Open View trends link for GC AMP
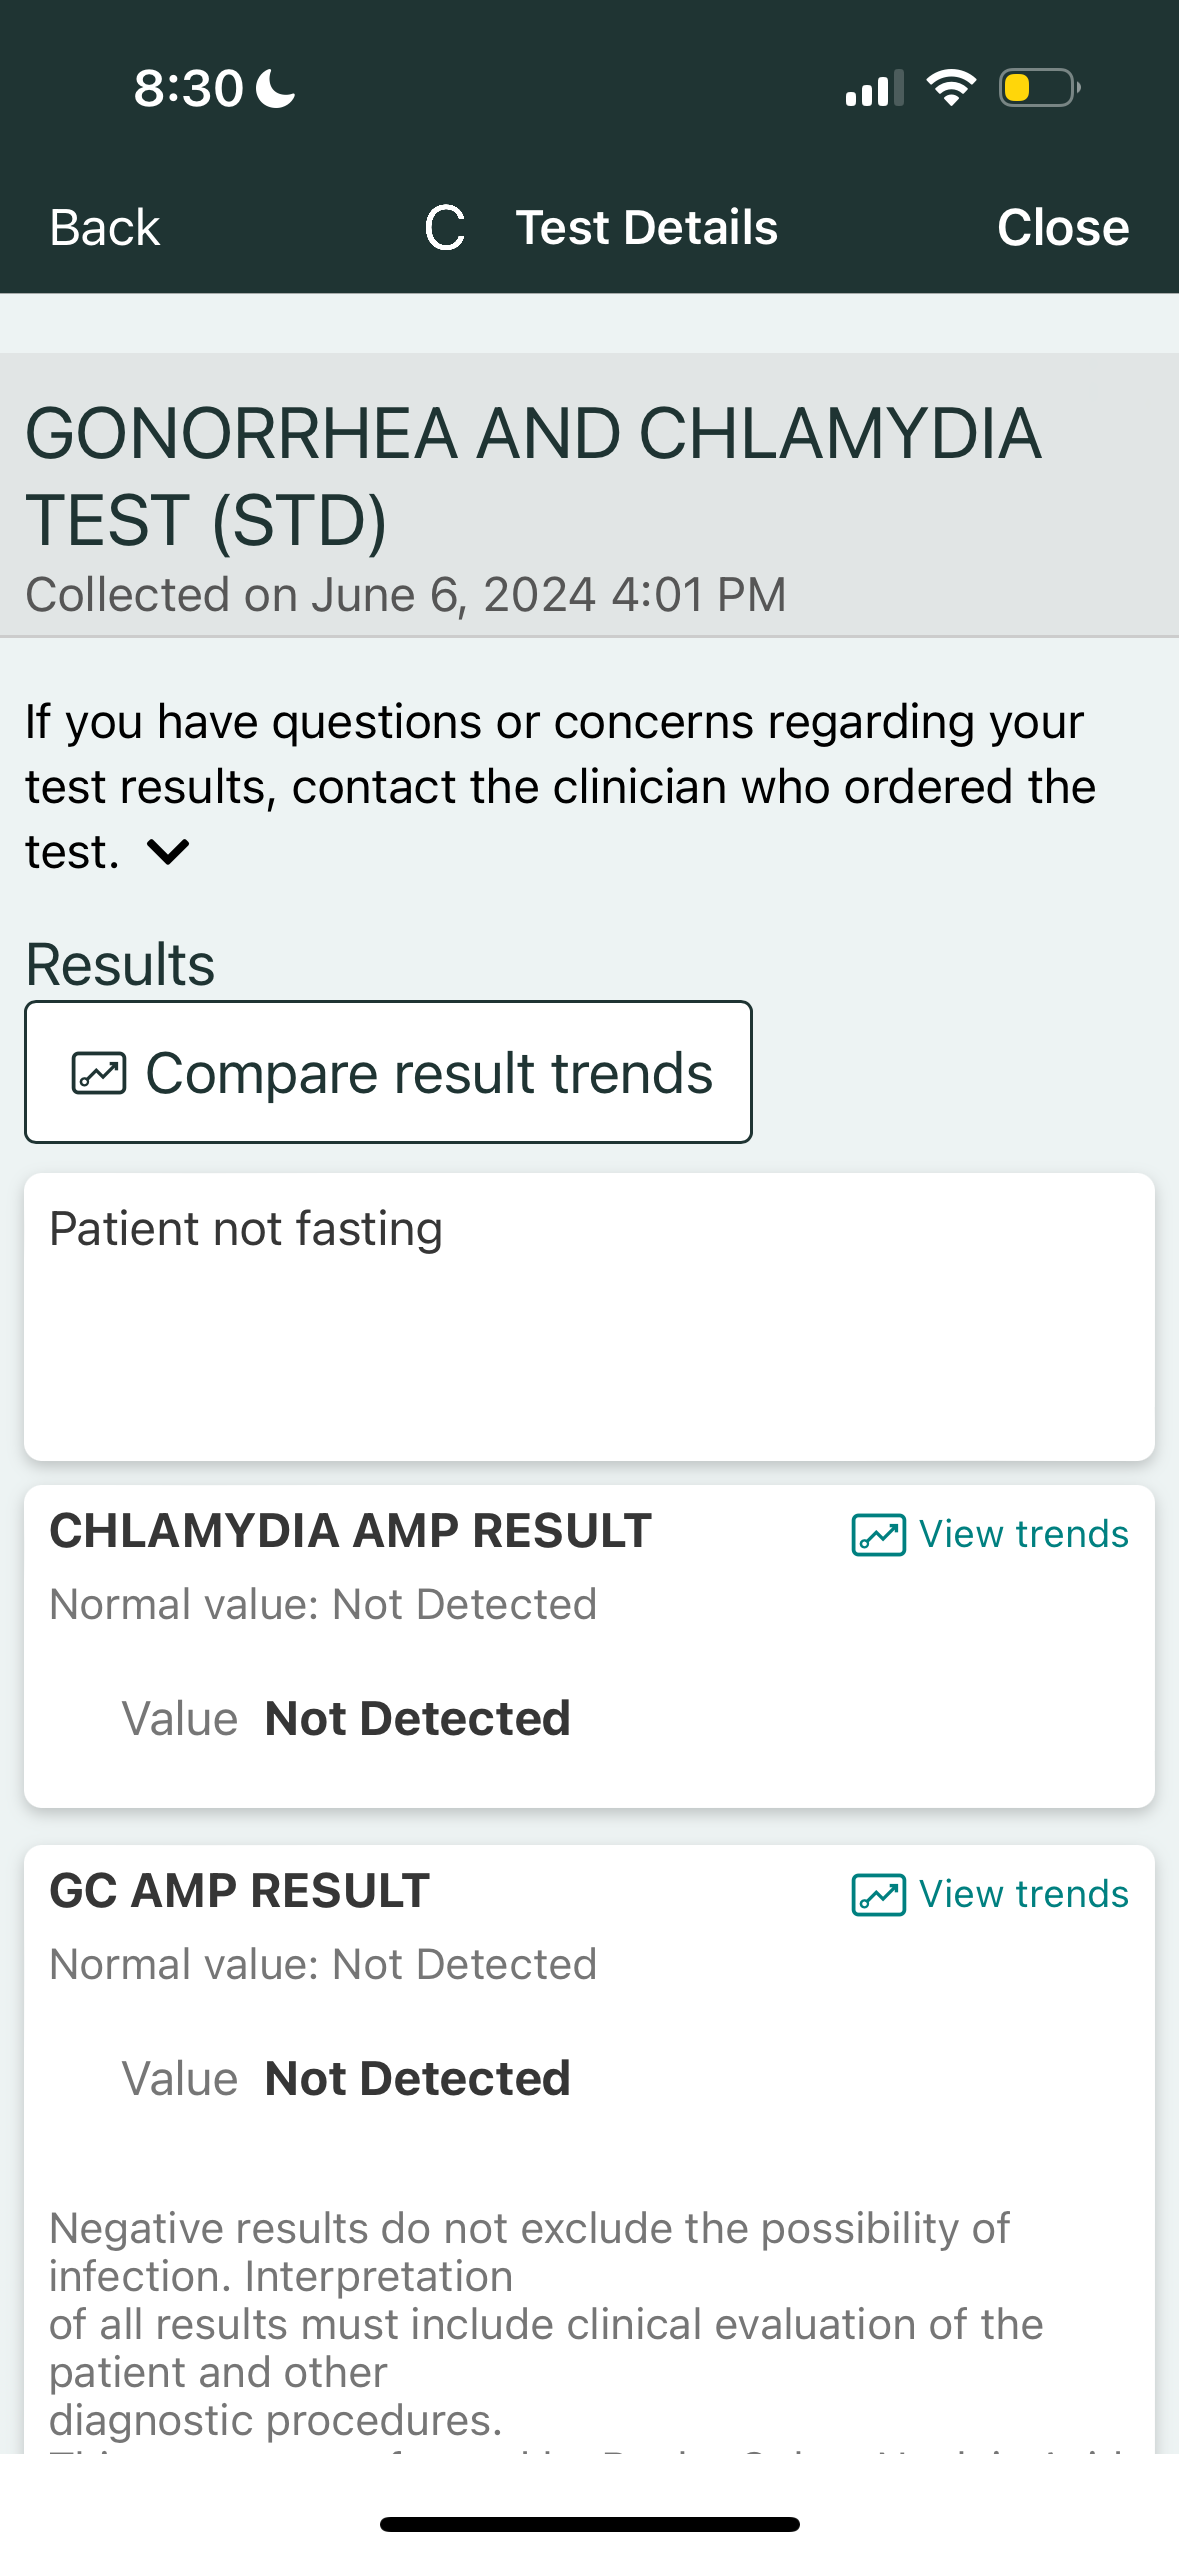 tap(1023, 1894)
